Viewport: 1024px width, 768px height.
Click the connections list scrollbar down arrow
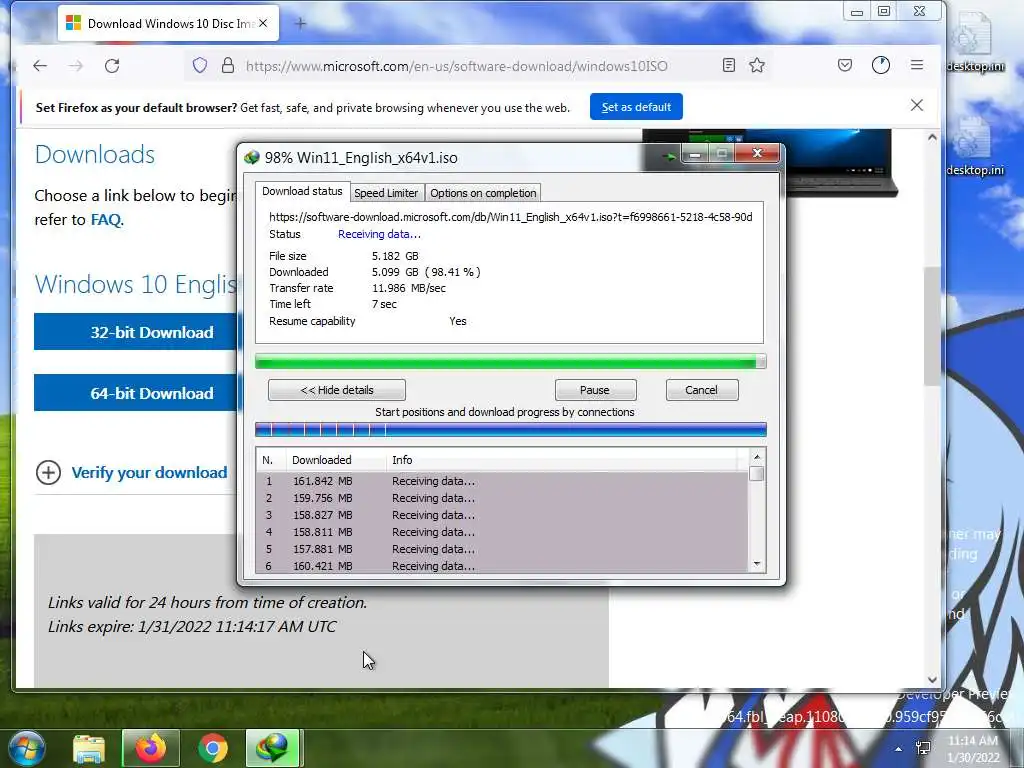757,564
